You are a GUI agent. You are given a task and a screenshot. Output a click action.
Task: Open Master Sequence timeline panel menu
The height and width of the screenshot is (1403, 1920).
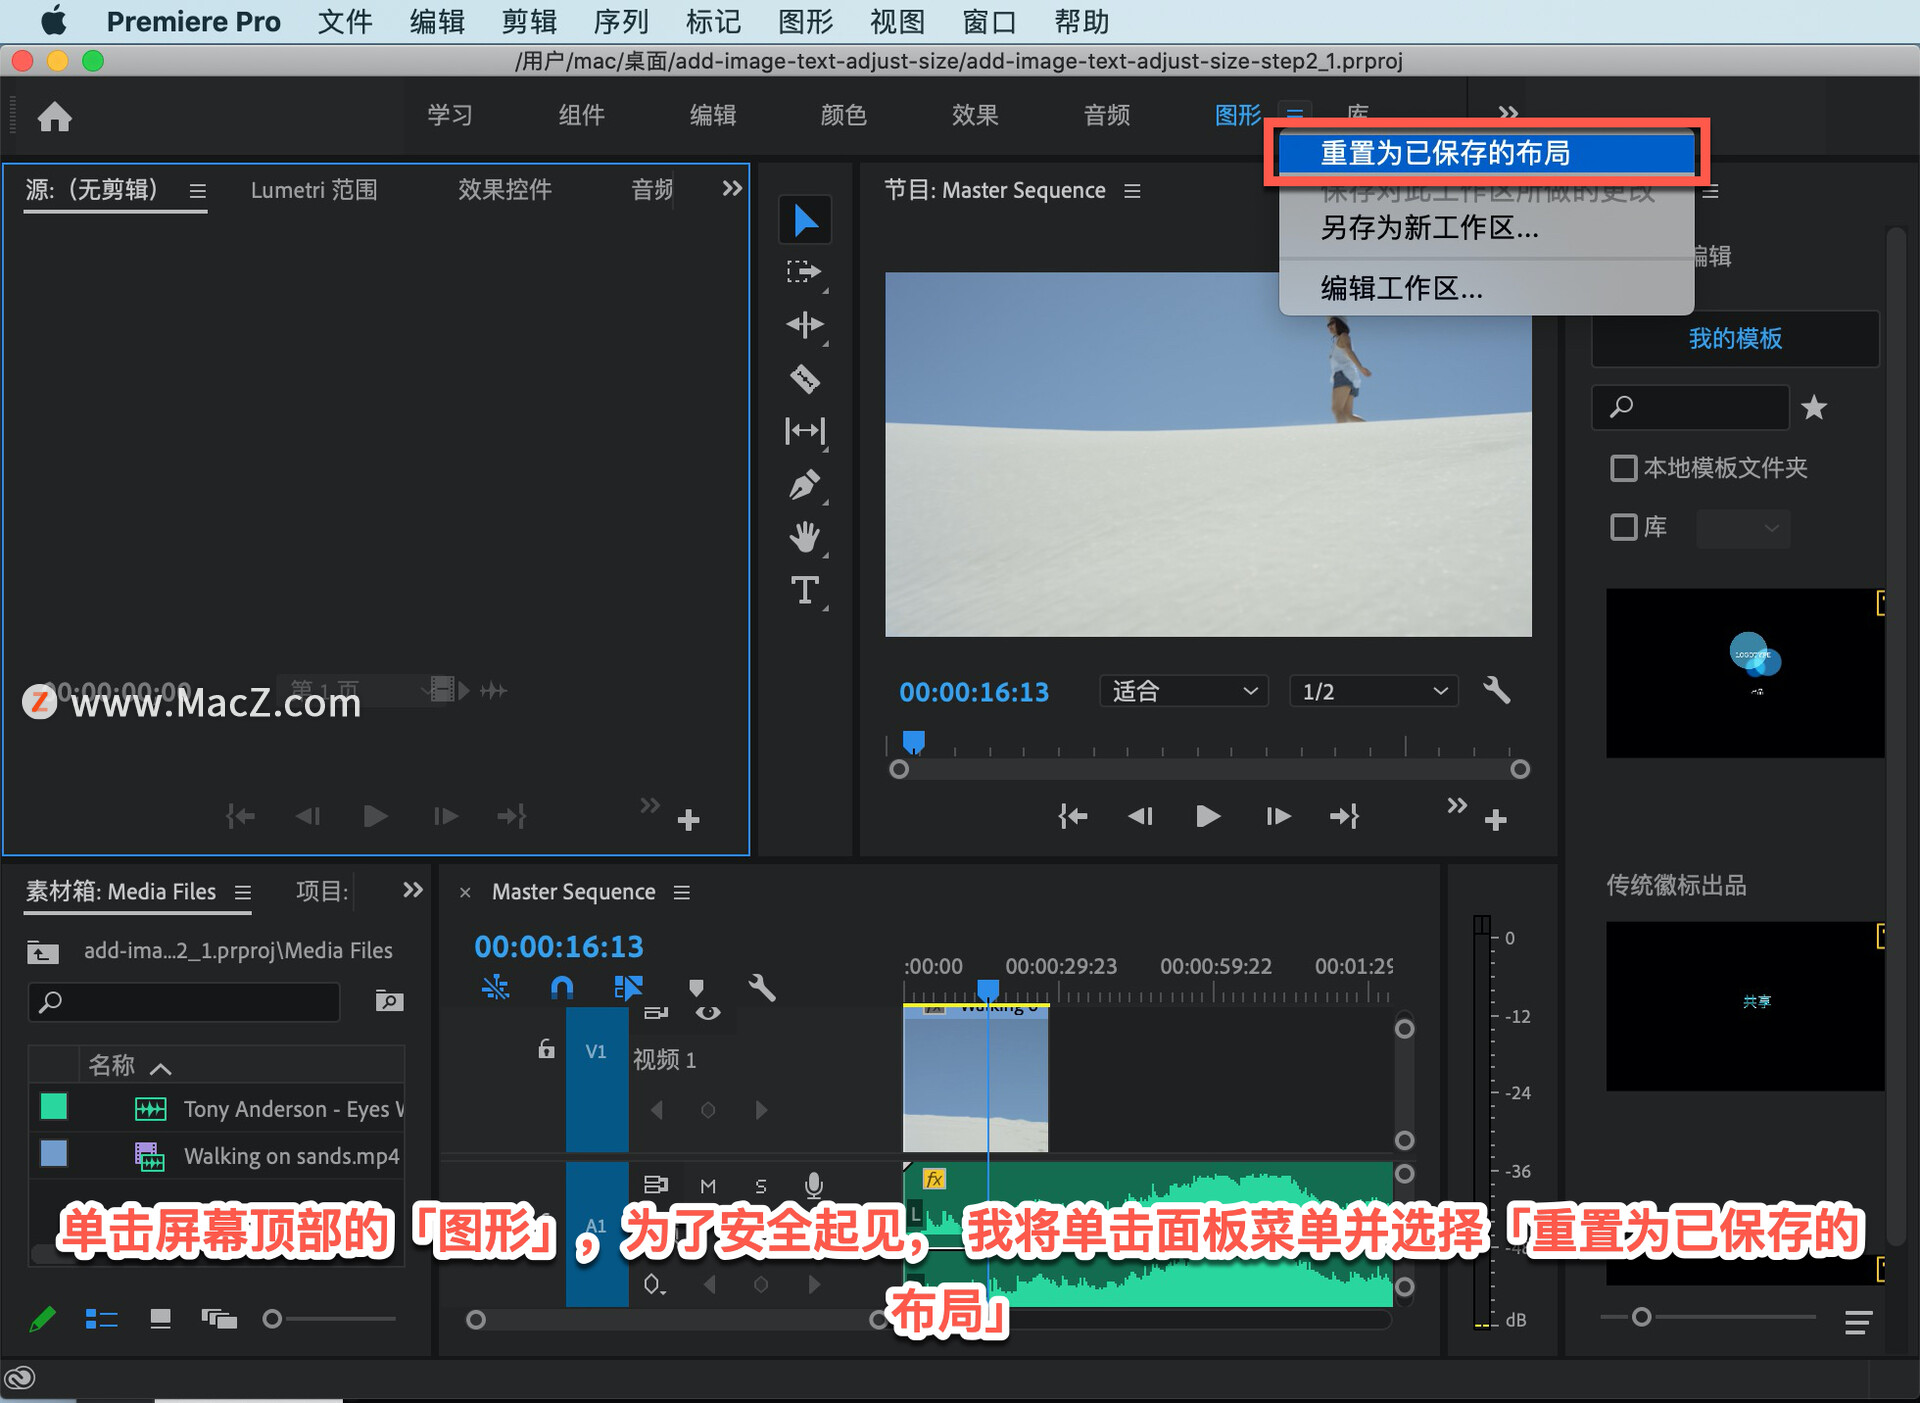tap(682, 892)
